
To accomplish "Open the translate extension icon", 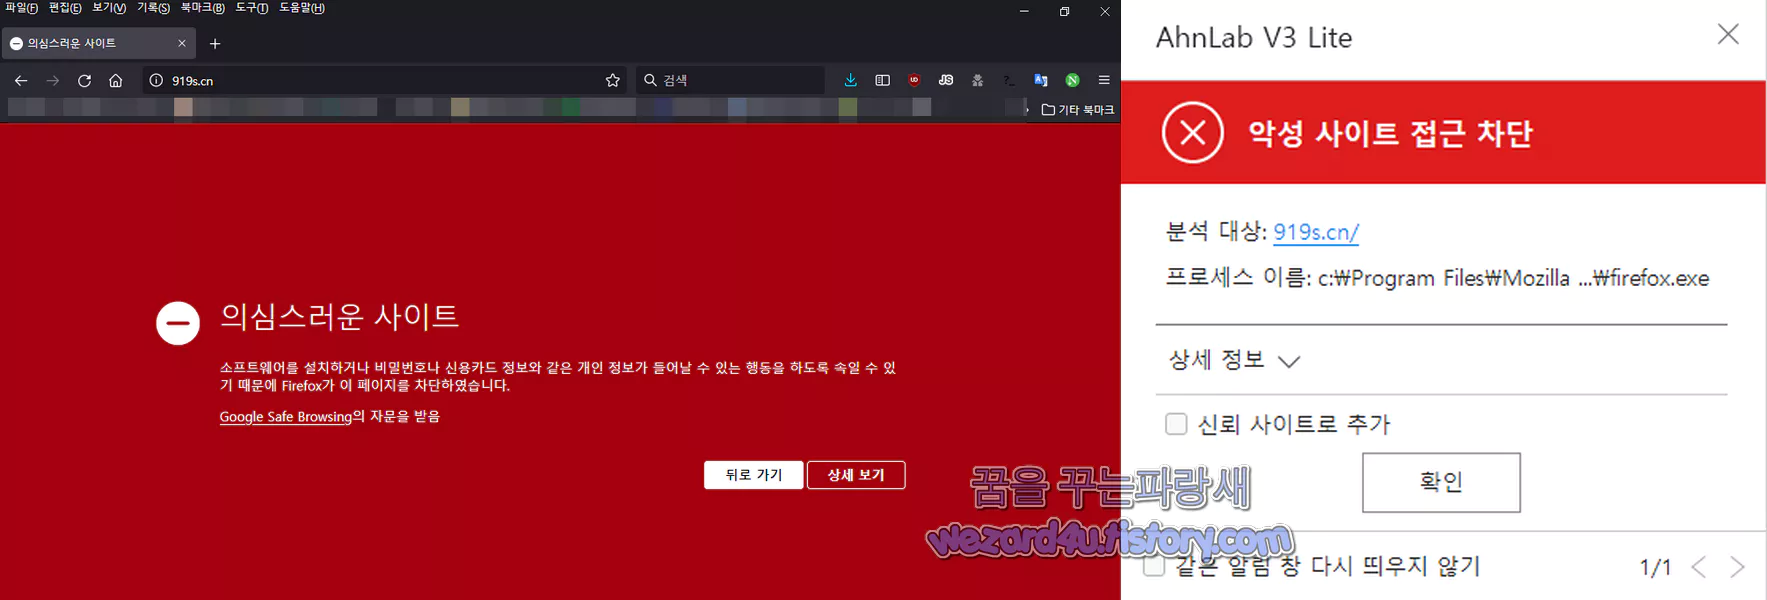I will (x=1041, y=80).
